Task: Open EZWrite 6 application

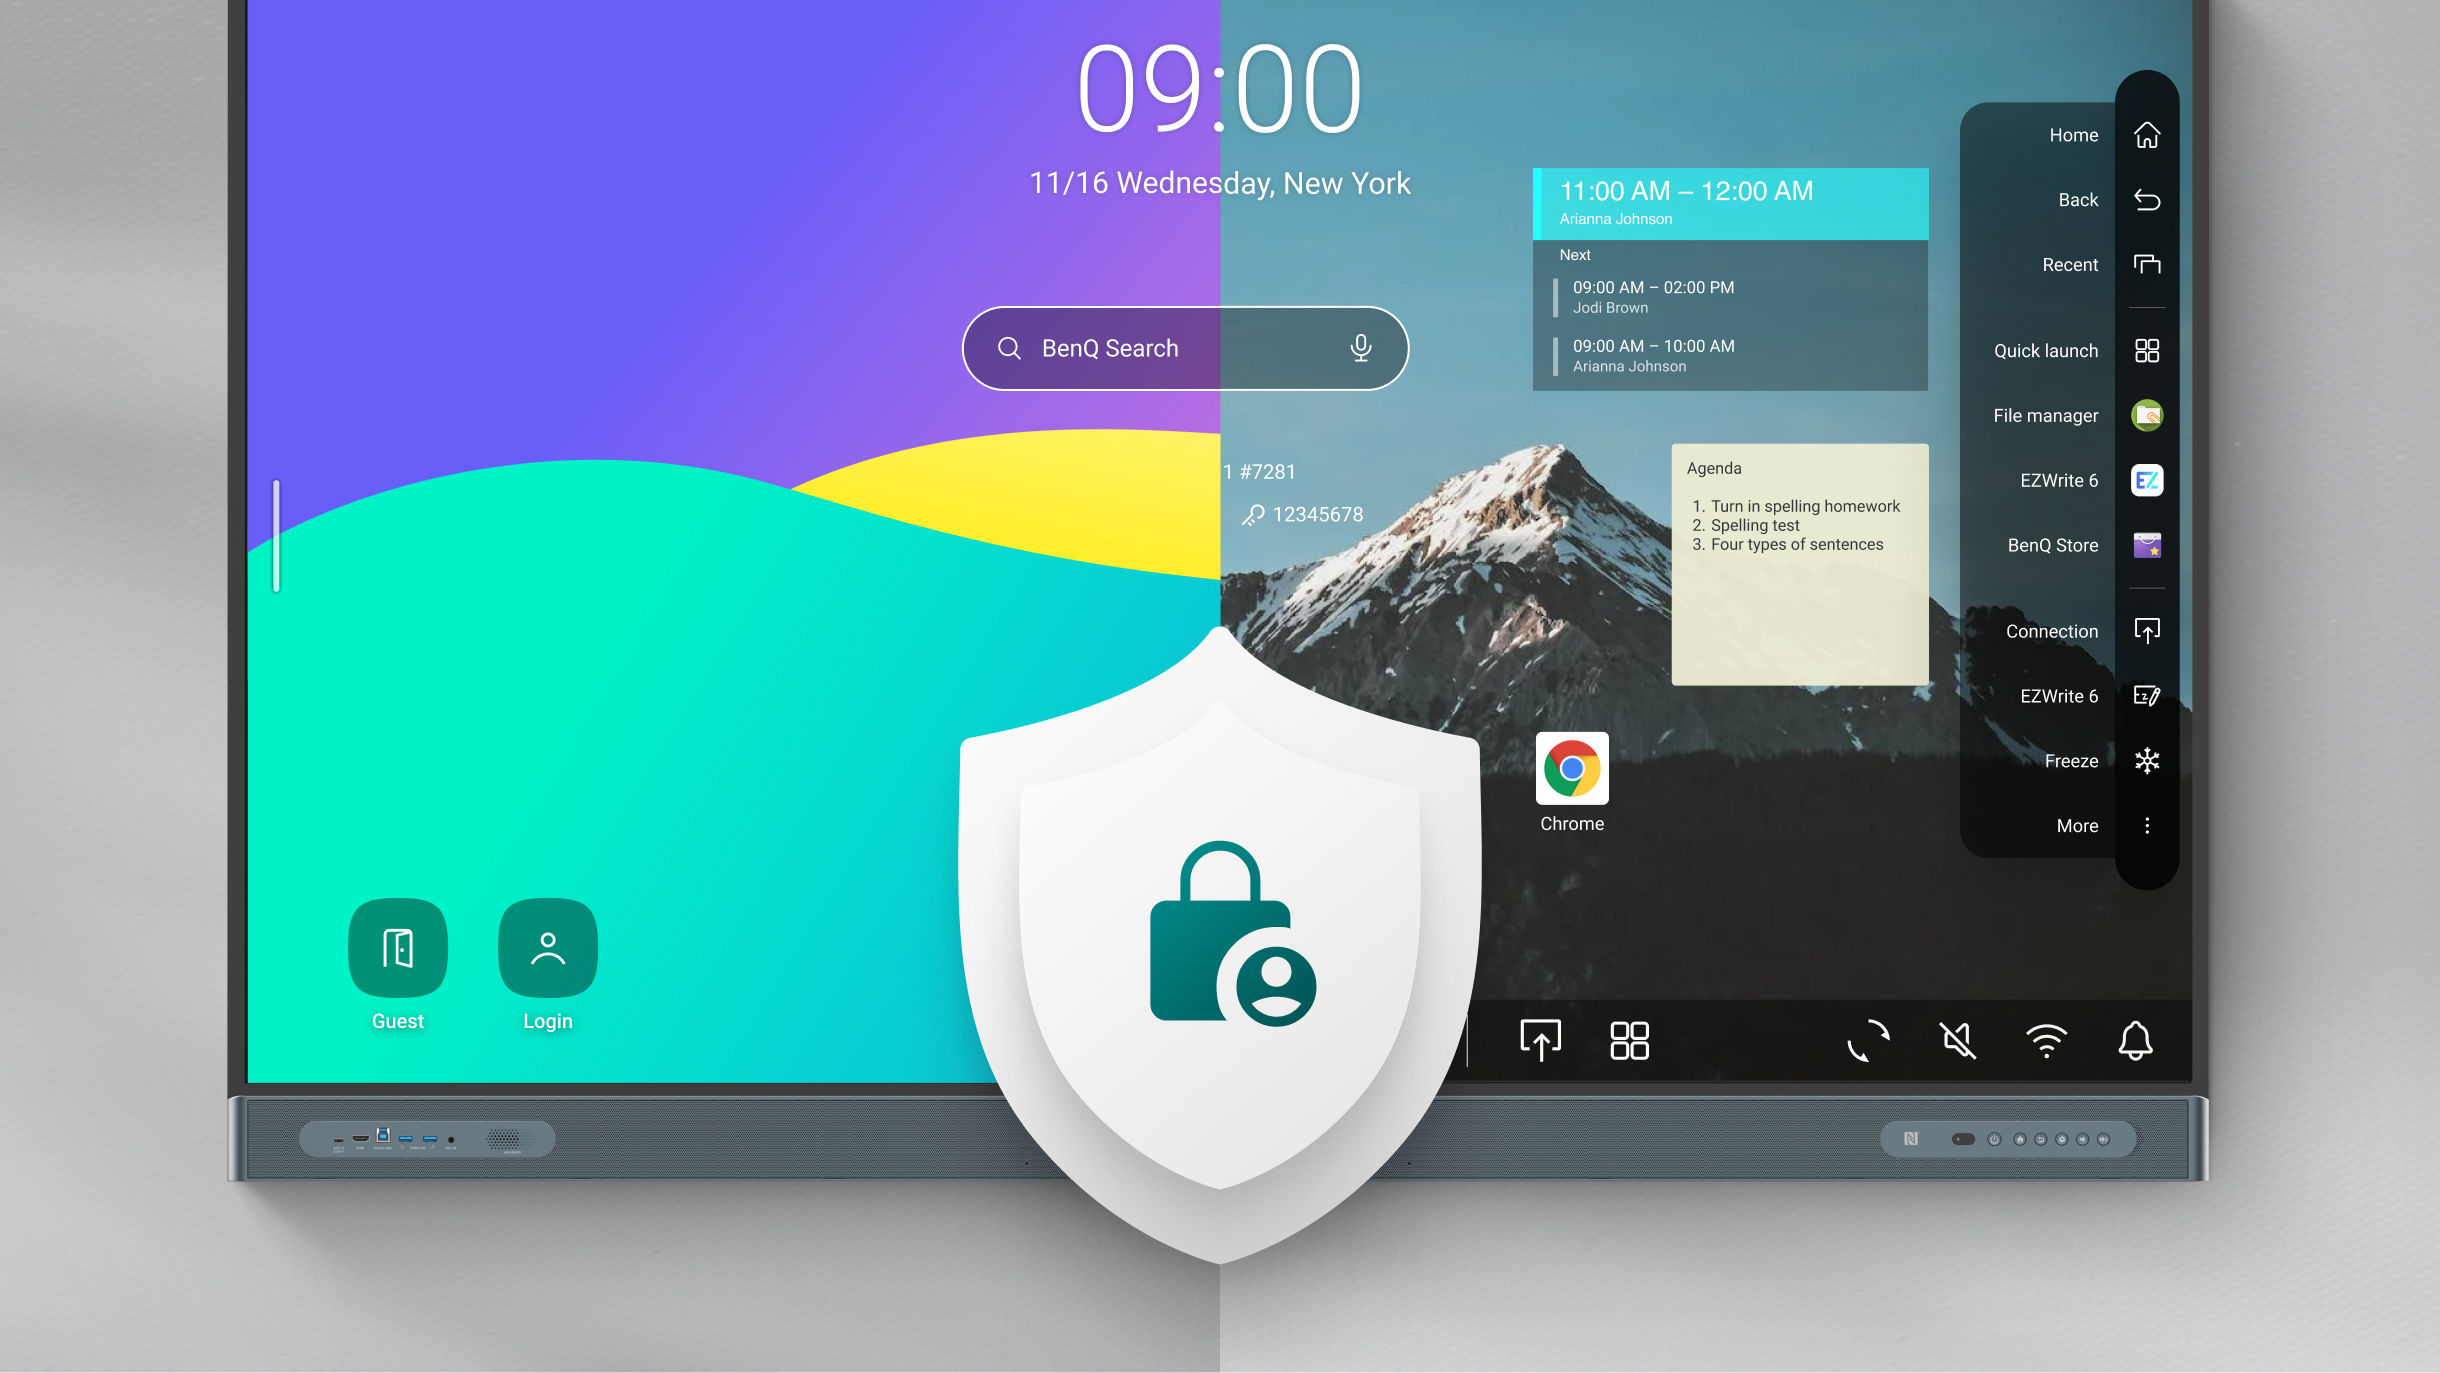Action: (x=2147, y=481)
